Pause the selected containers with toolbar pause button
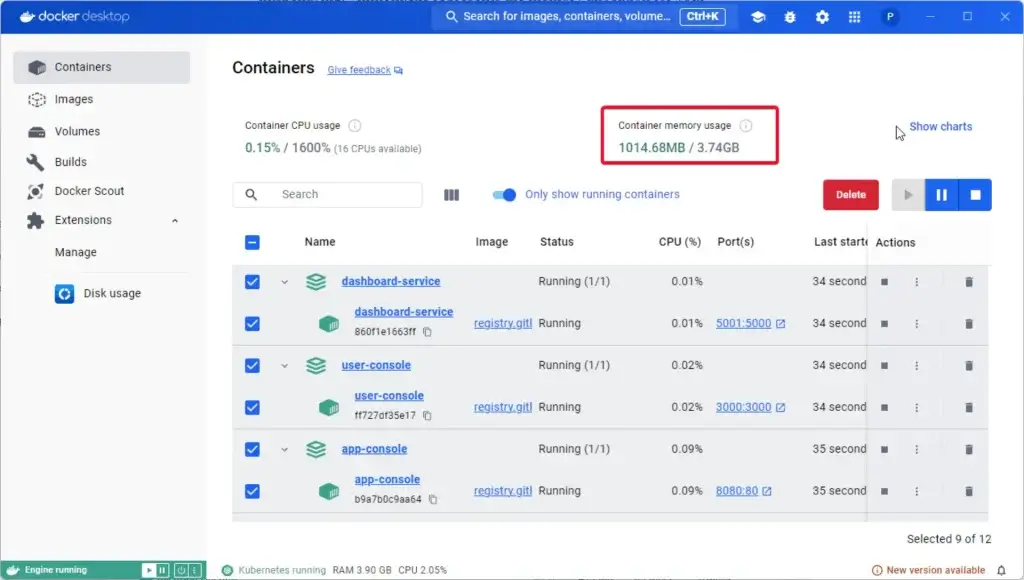Image resolution: width=1024 pixels, height=580 pixels. pos(941,195)
